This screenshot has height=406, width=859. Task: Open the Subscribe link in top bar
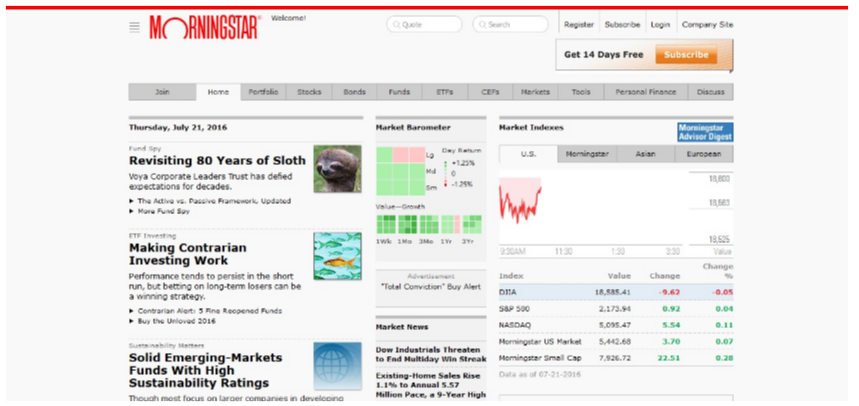click(x=622, y=25)
